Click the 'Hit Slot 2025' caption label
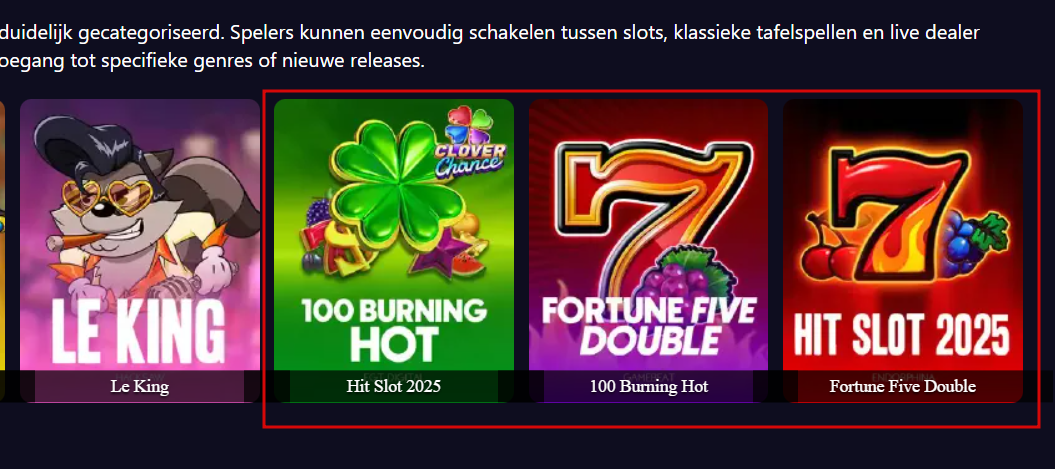The image size is (1055, 469). (x=394, y=386)
